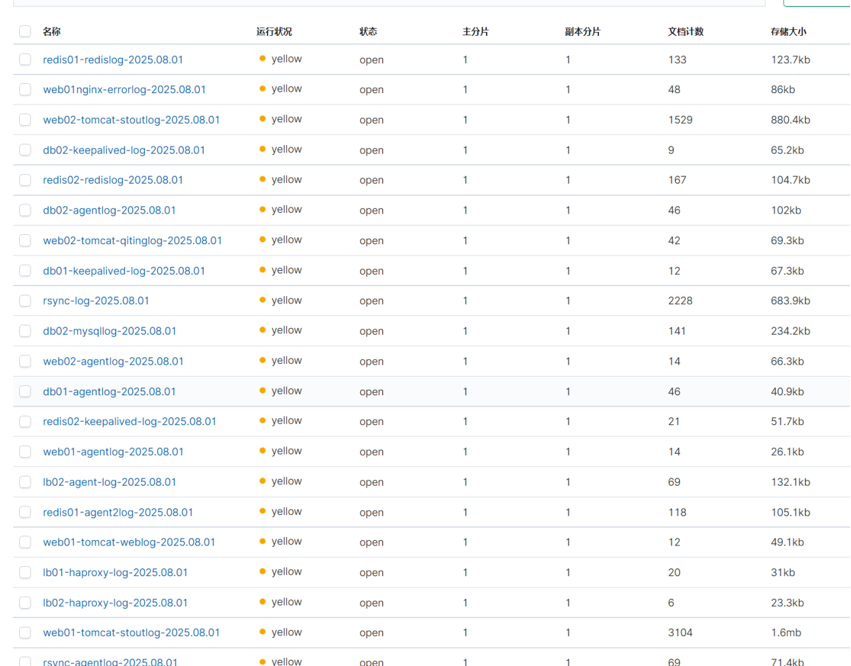Check box next to web02-tomcat-qitinglog-2025.08.01
Image resolution: width=851 pixels, height=666 pixels.
25,240
